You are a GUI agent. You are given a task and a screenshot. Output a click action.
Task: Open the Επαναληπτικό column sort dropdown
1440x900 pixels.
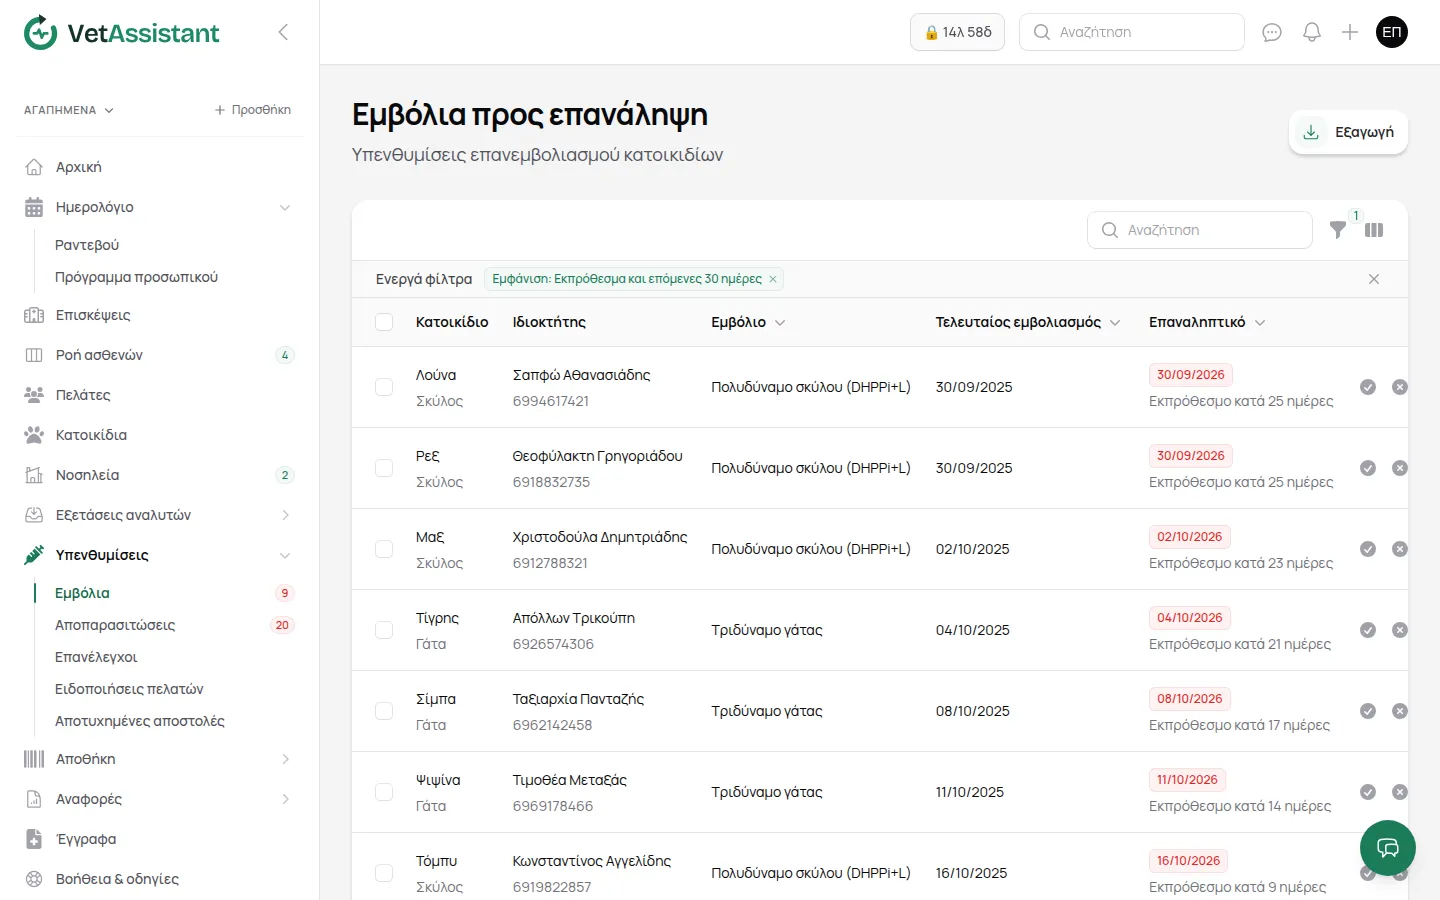[x=1260, y=323]
